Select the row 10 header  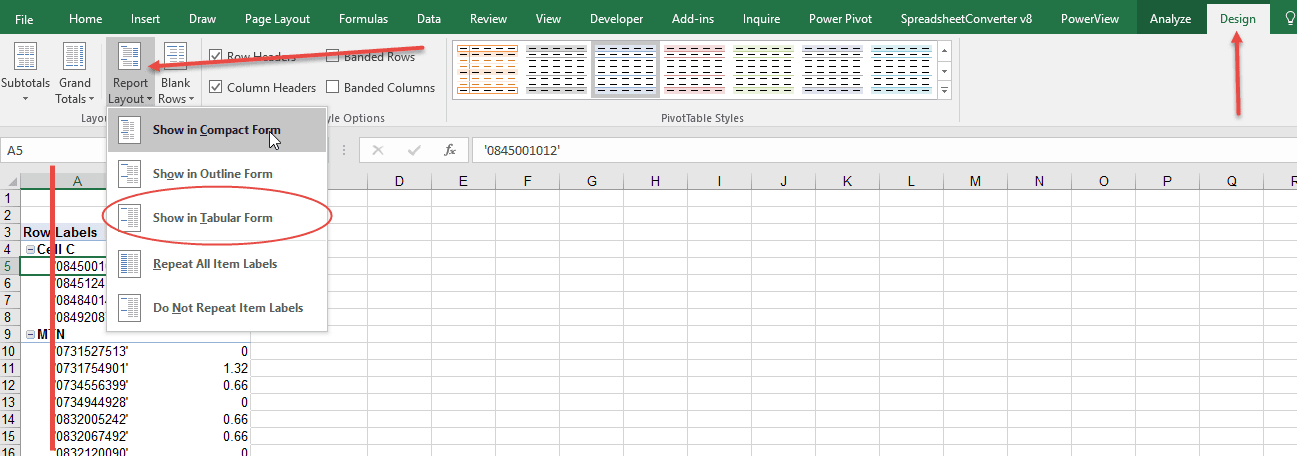tap(10, 351)
